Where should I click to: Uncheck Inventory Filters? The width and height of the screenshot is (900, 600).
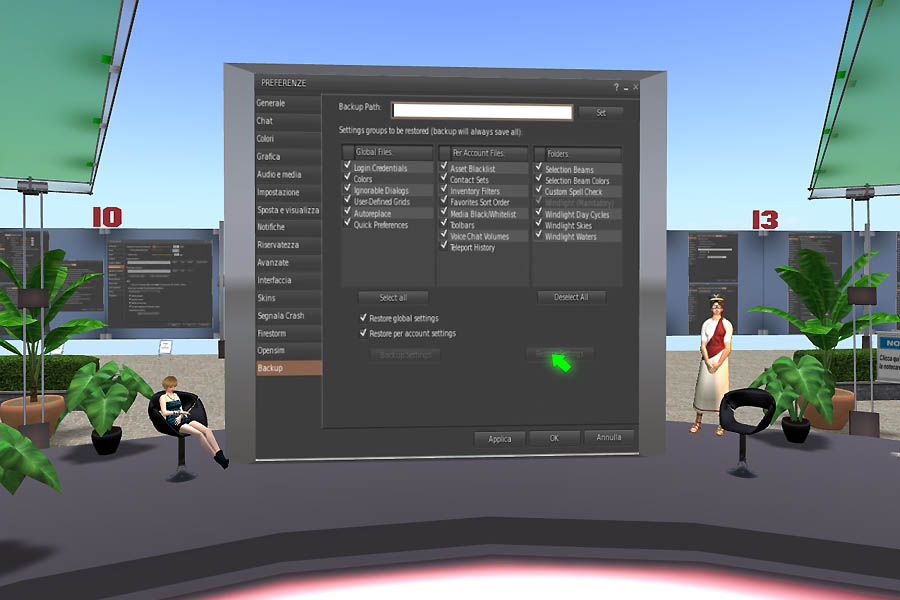pyautogui.click(x=444, y=190)
